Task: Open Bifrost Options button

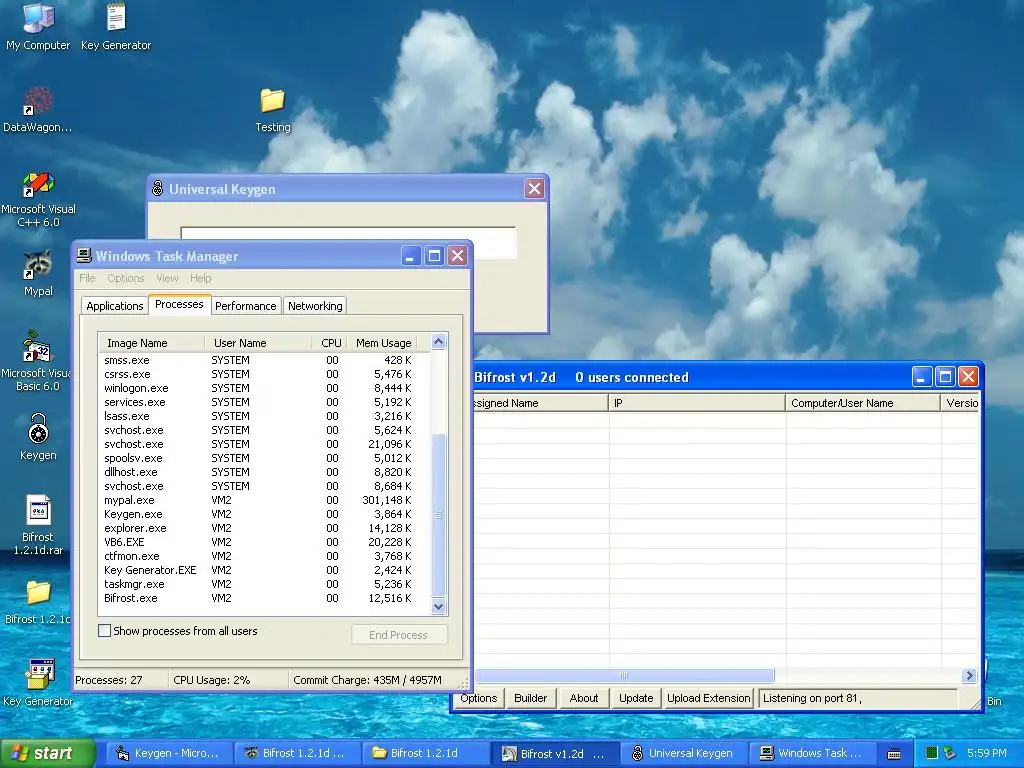Action: 479,698
